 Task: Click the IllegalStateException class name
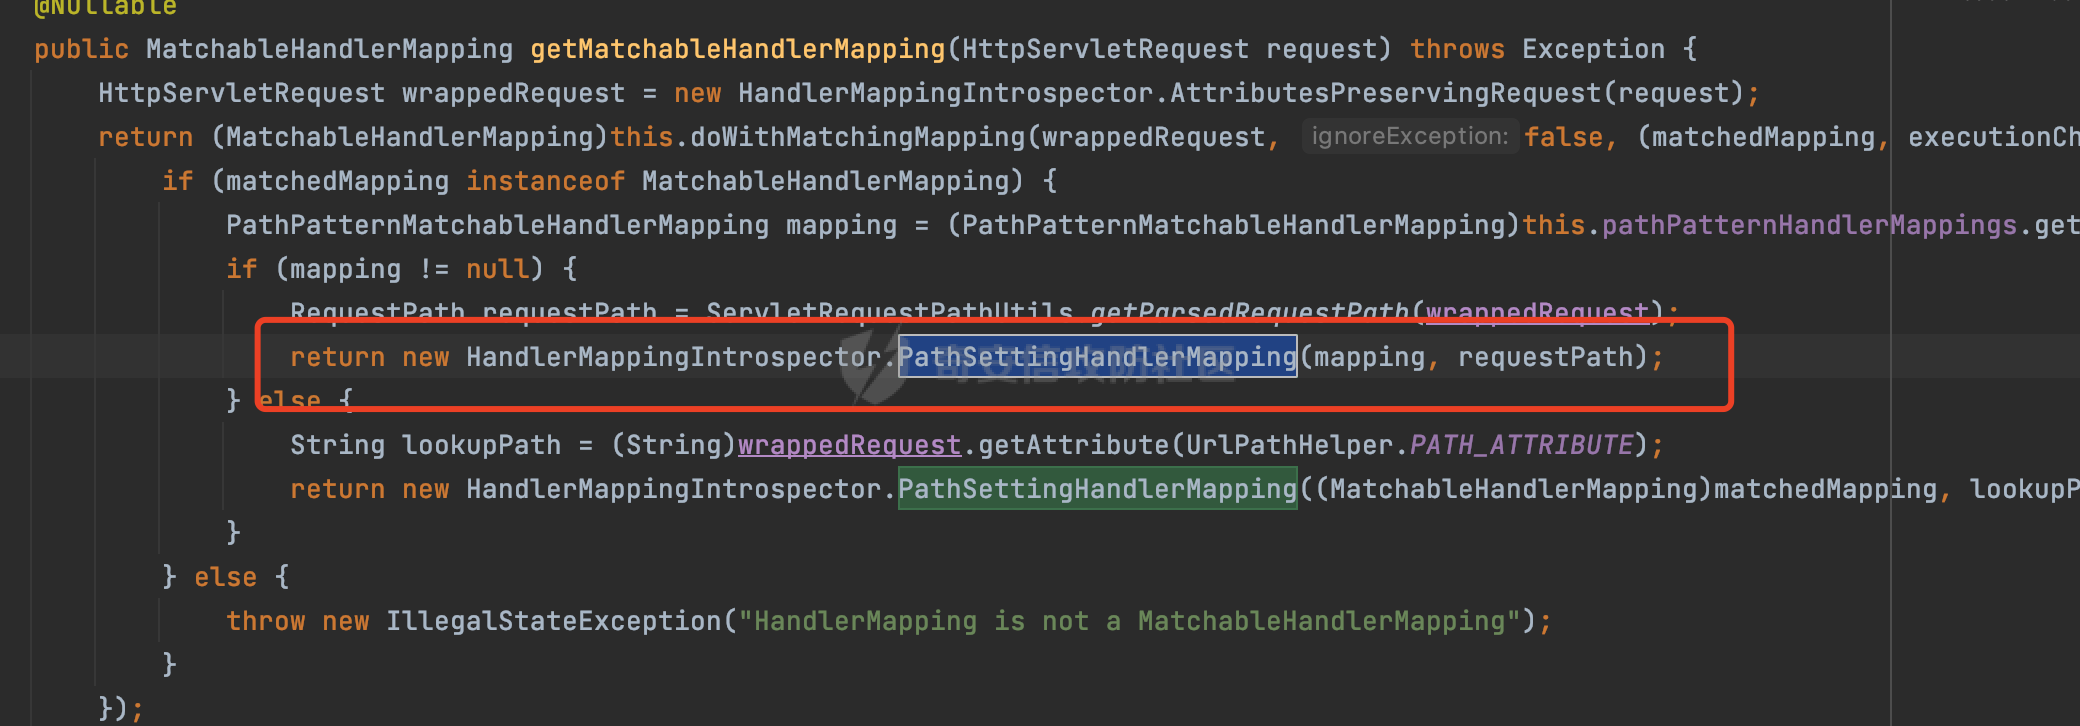tap(553, 621)
